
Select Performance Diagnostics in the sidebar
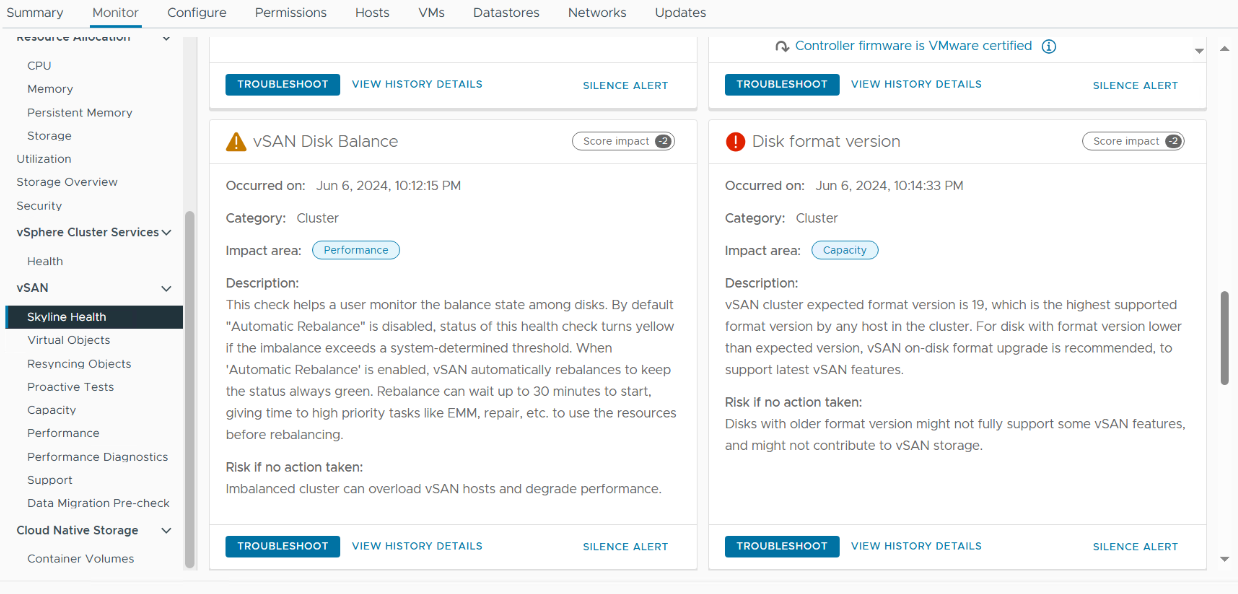[97, 456]
